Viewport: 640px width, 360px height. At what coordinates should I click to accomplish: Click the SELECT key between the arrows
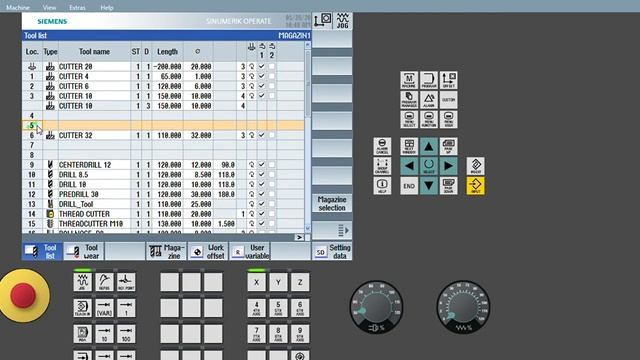tap(429, 166)
